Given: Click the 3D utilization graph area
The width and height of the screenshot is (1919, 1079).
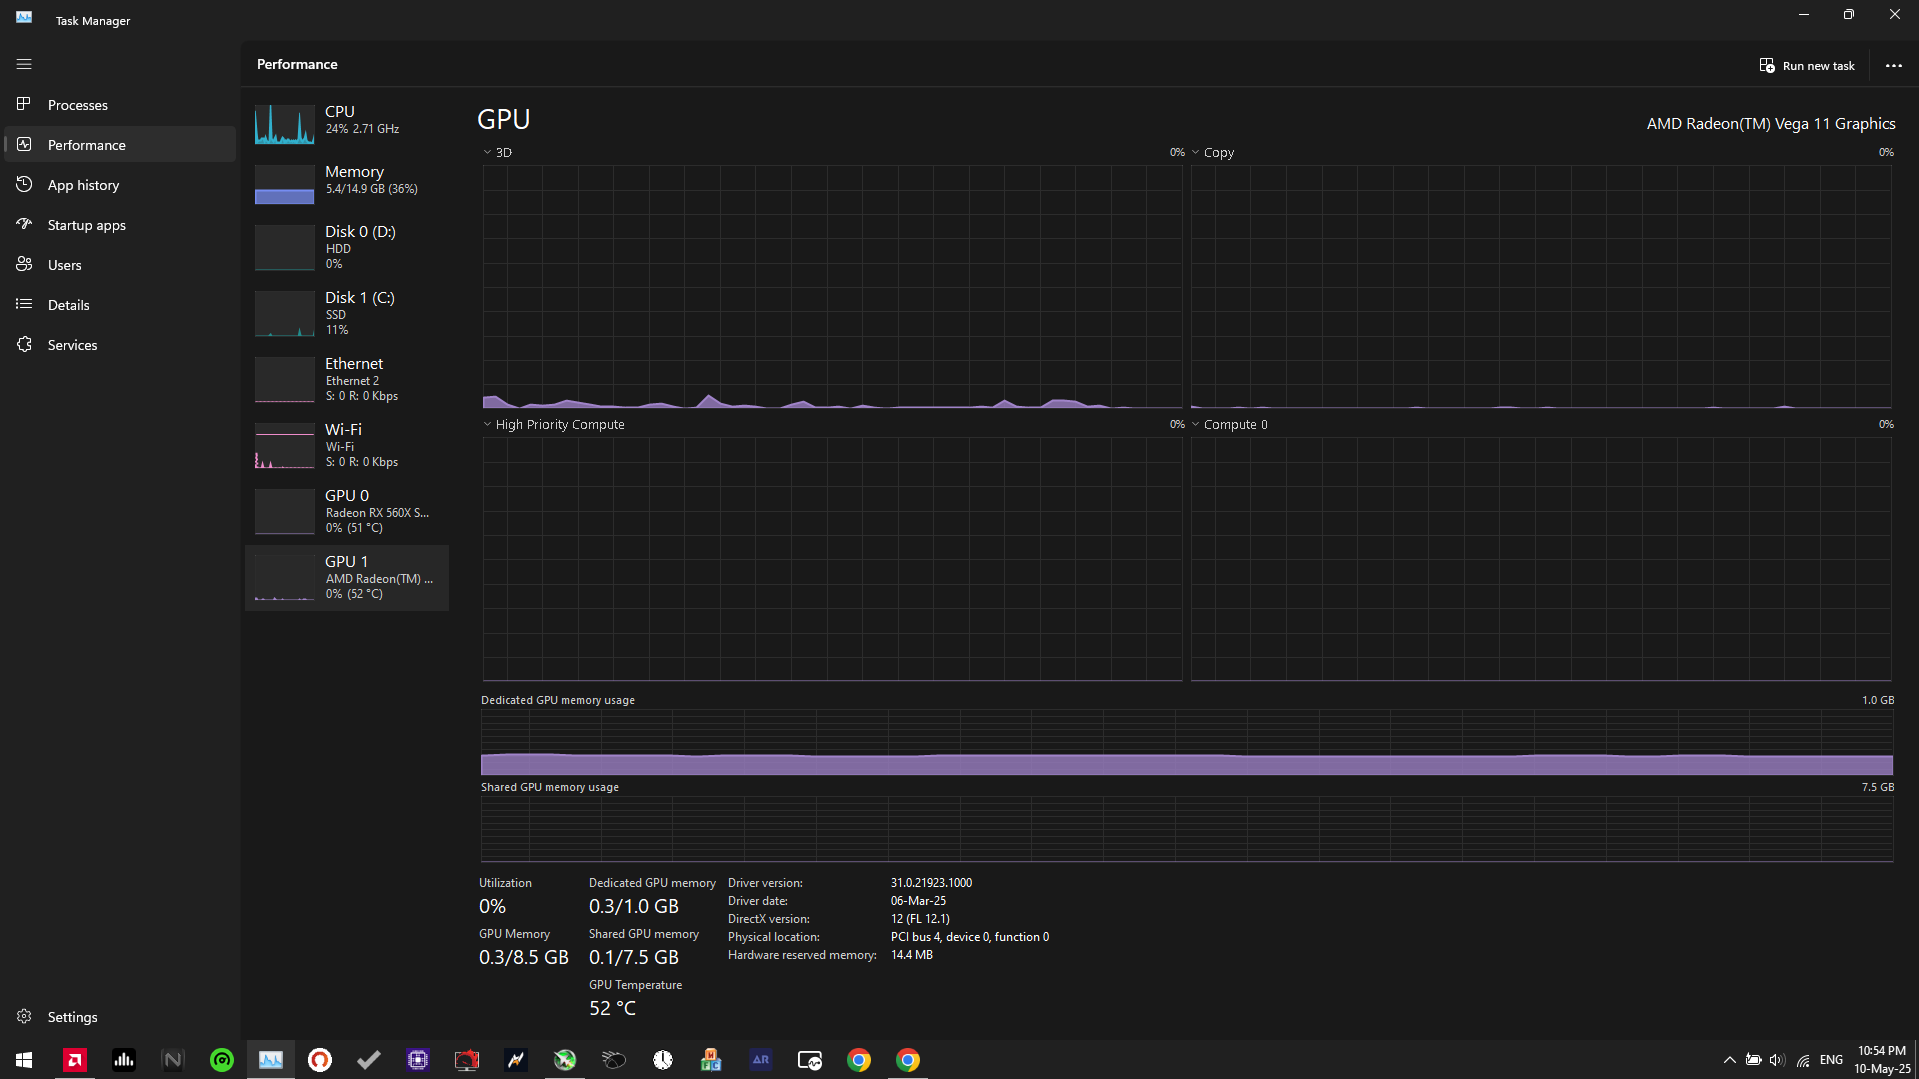Looking at the screenshot, I should coord(832,287).
